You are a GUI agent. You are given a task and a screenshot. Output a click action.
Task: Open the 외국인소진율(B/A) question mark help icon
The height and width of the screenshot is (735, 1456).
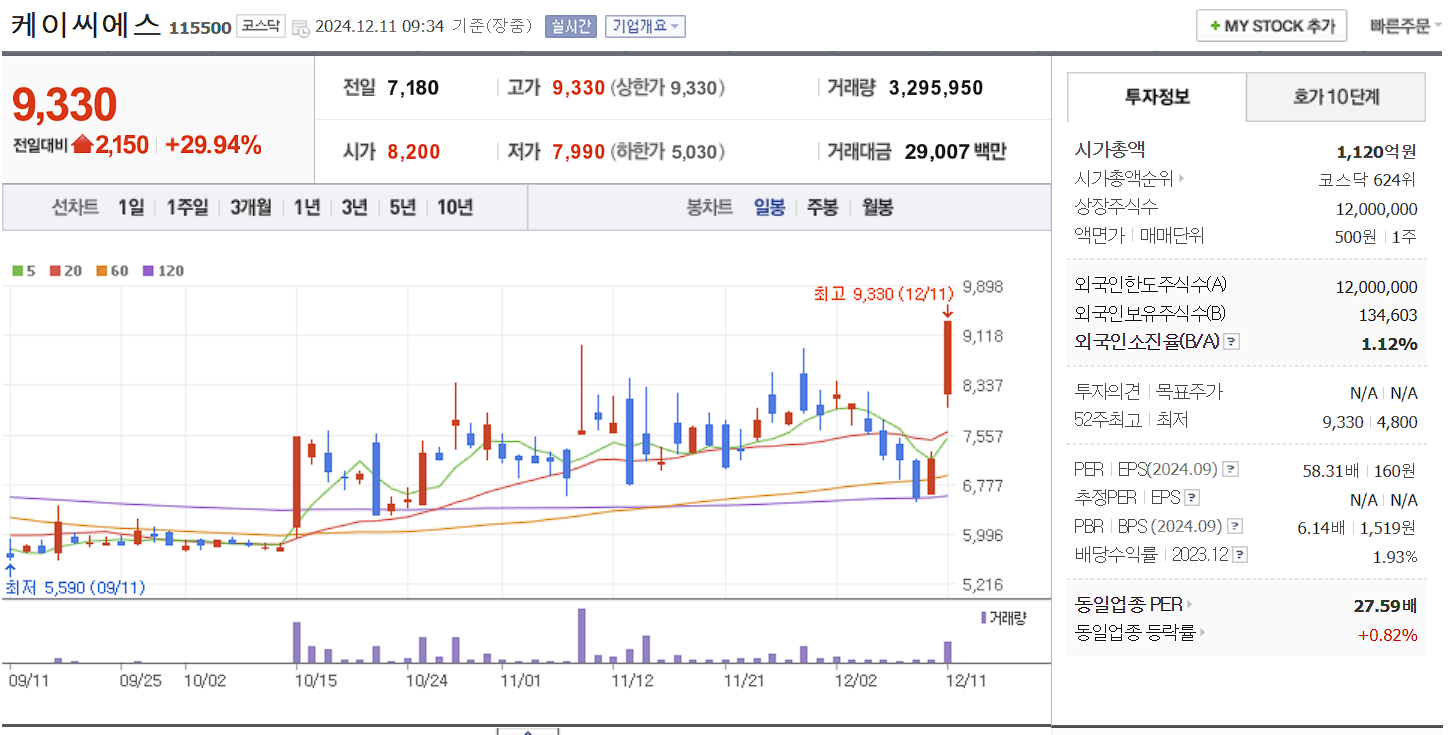coord(1232,341)
